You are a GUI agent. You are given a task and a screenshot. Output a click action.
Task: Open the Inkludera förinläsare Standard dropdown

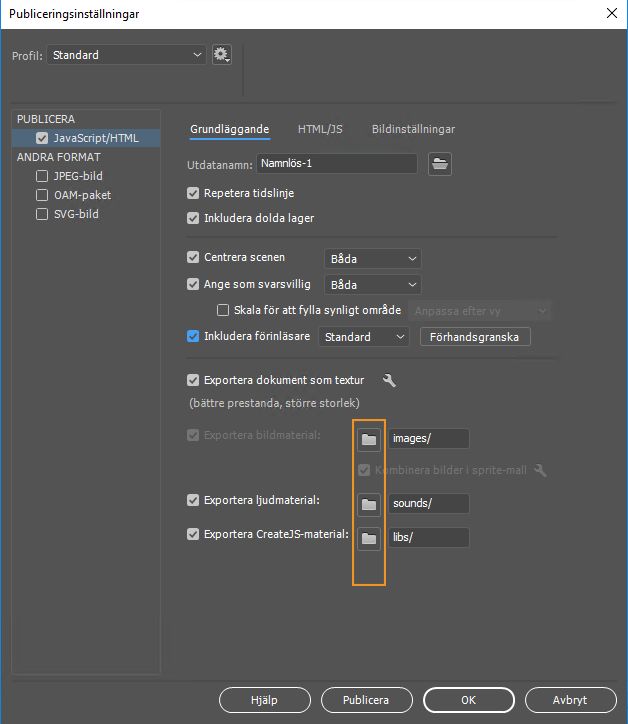364,337
